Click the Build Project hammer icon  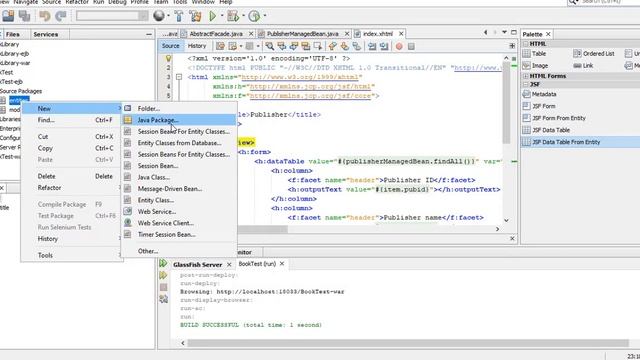point(179,16)
